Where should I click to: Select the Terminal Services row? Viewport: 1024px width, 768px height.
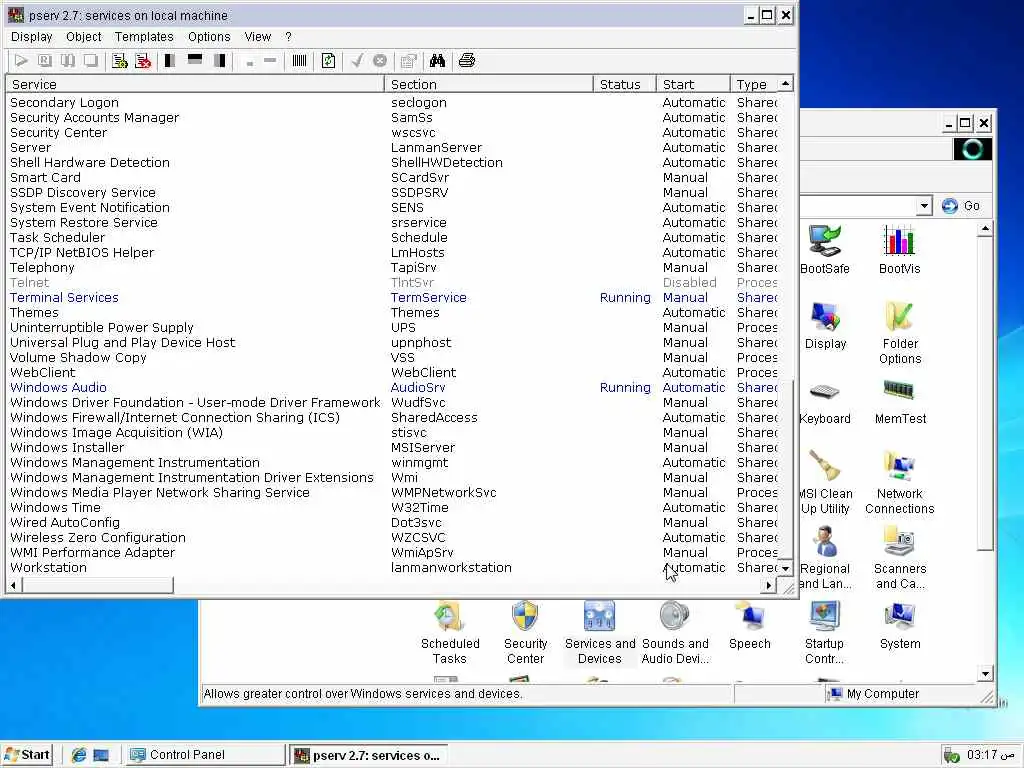[x=392, y=298]
